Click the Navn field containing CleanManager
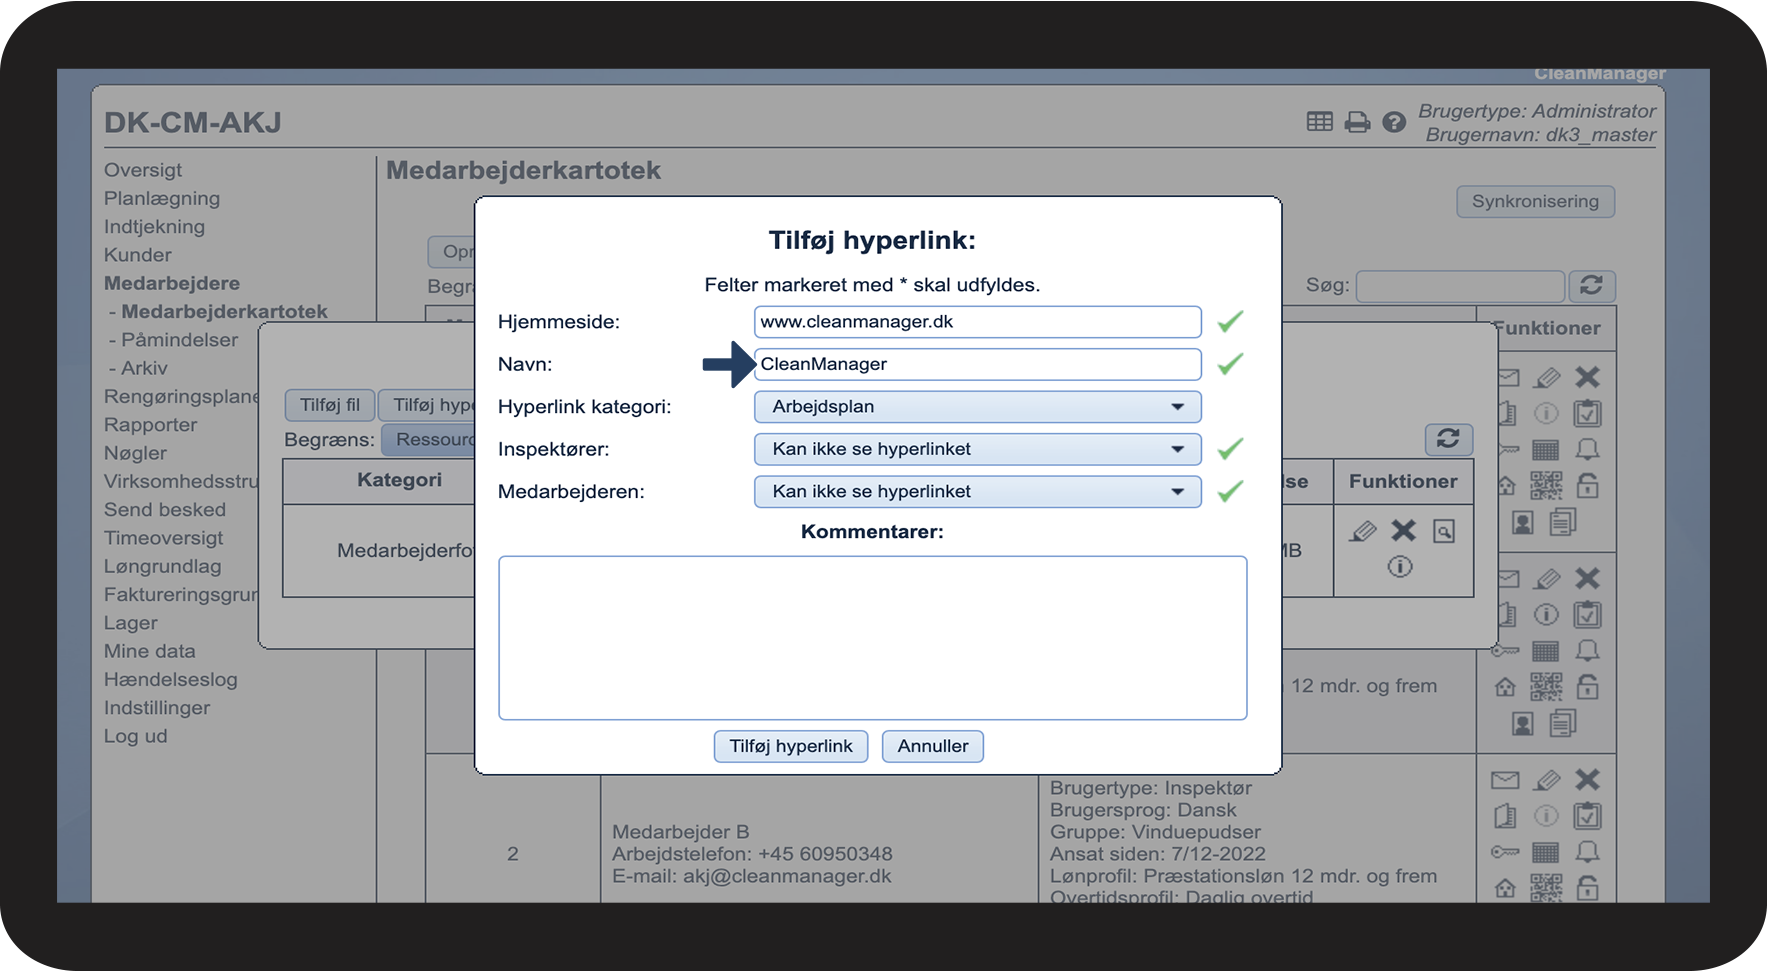 click(977, 364)
